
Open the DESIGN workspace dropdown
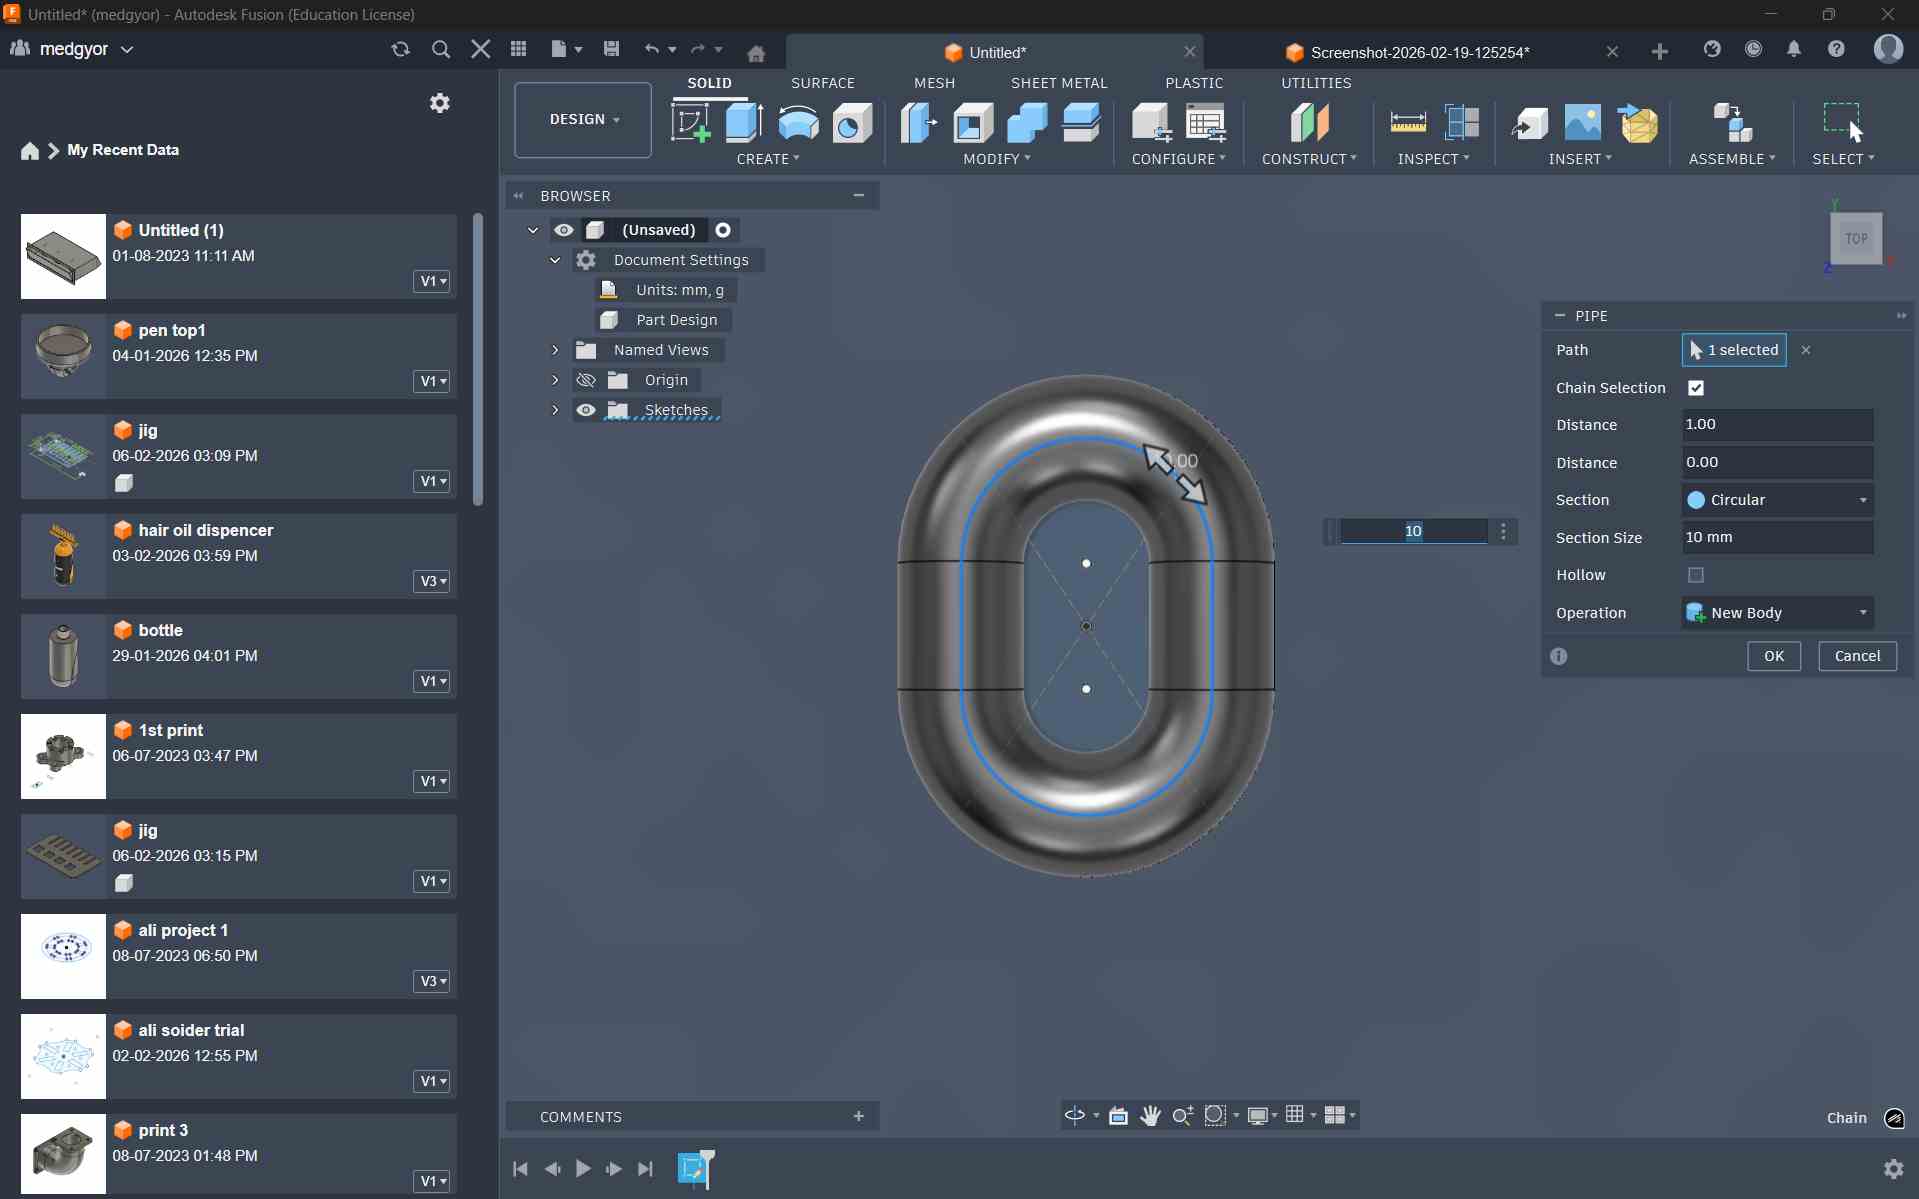coord(583,120)
